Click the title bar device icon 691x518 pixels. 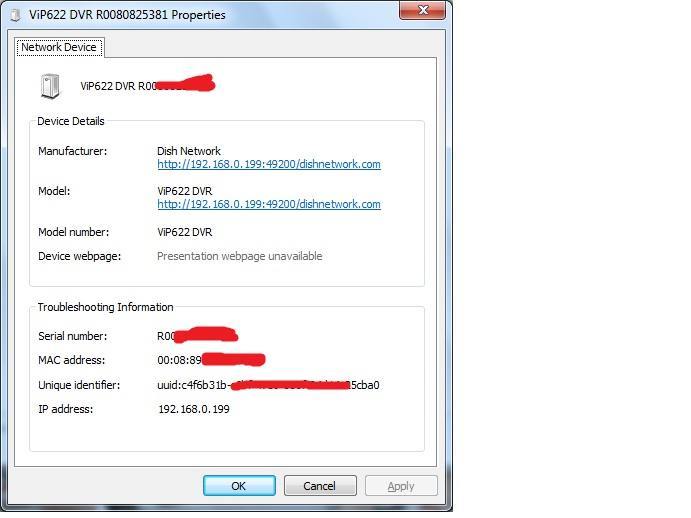16,15
